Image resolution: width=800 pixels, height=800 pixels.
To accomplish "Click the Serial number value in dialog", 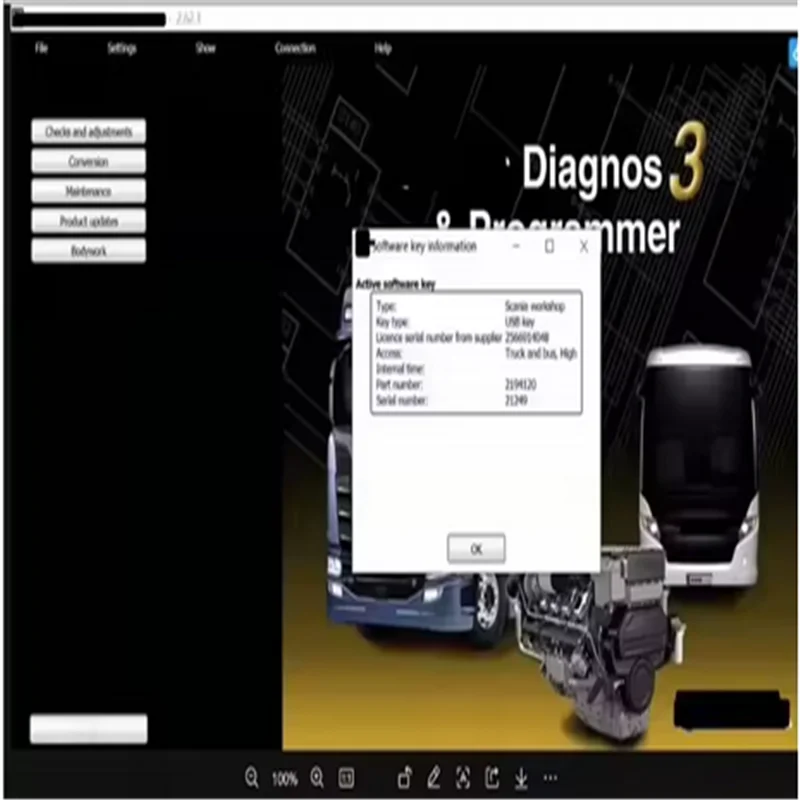I will 516,401.
